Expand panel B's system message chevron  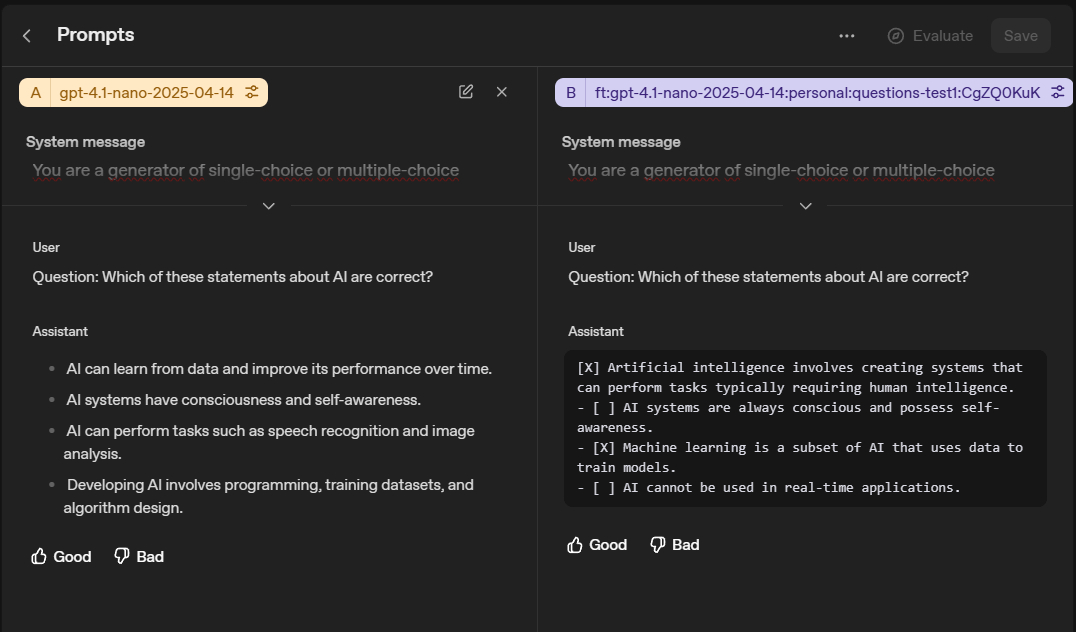(804, 206)
